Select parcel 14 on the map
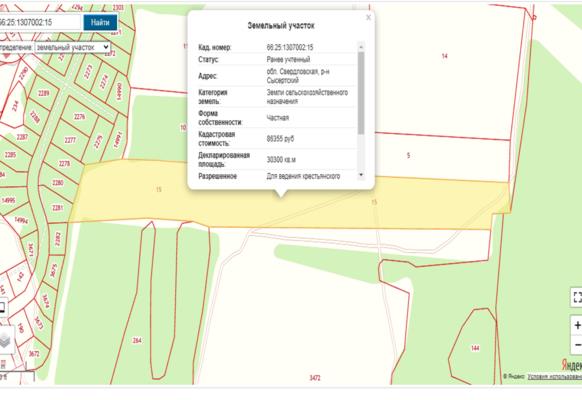 [x=445, y=56]
